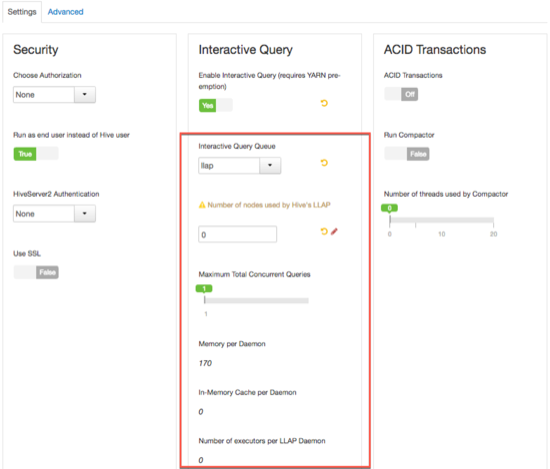550x469 pixels.
Task: Switch ACID Transactions toggle on
Action: click(x=401, y=94)
